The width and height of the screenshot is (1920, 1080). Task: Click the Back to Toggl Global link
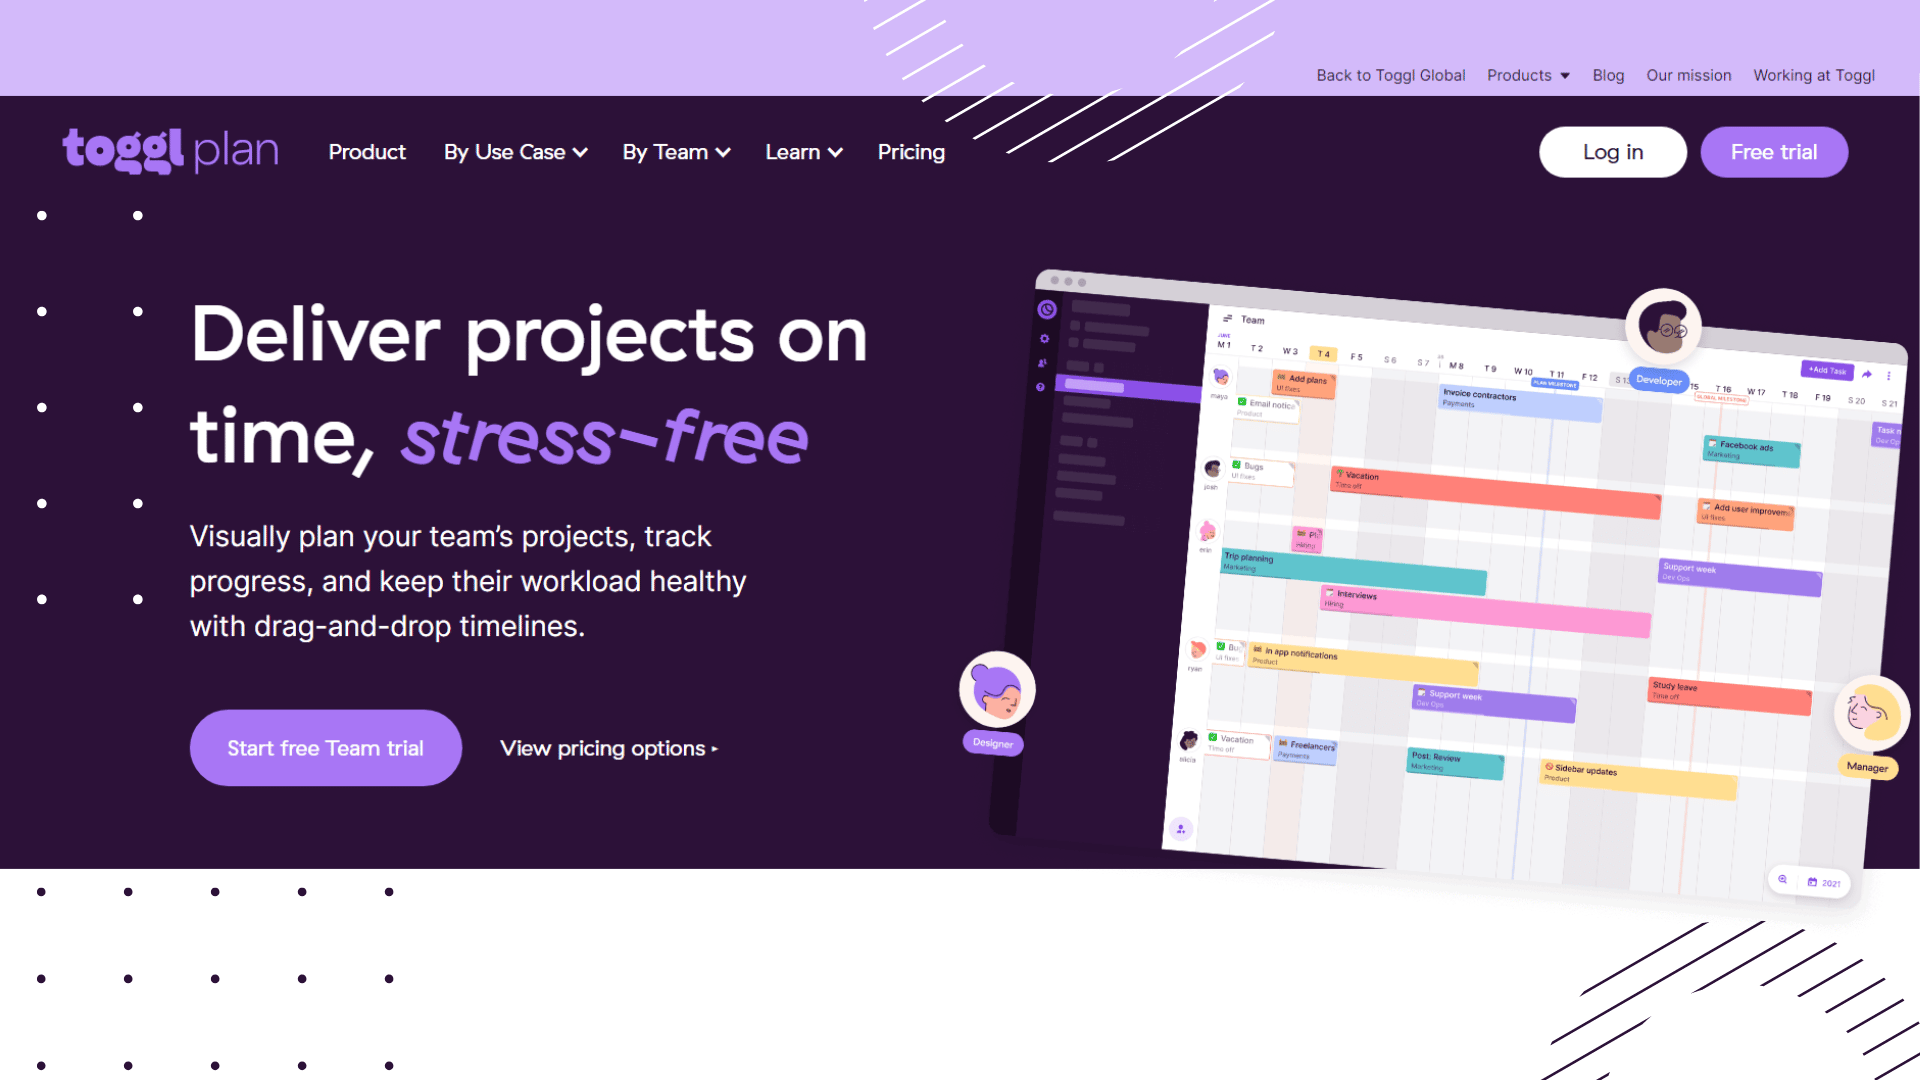(x=1390, y=75)
